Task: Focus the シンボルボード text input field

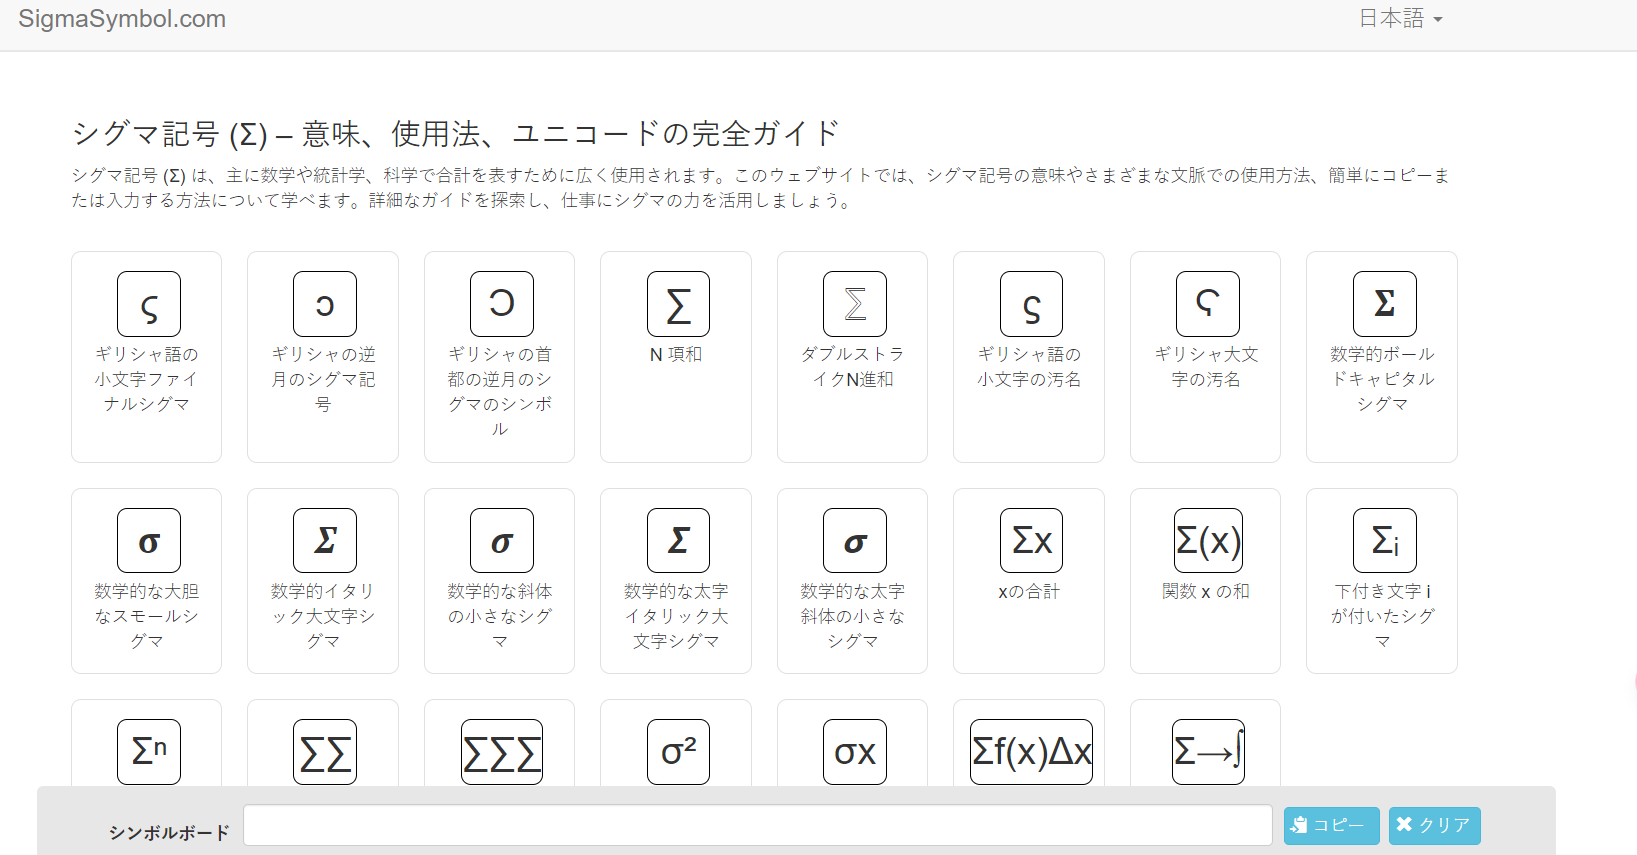Action: pyautogui.click(x=757, y=826)
